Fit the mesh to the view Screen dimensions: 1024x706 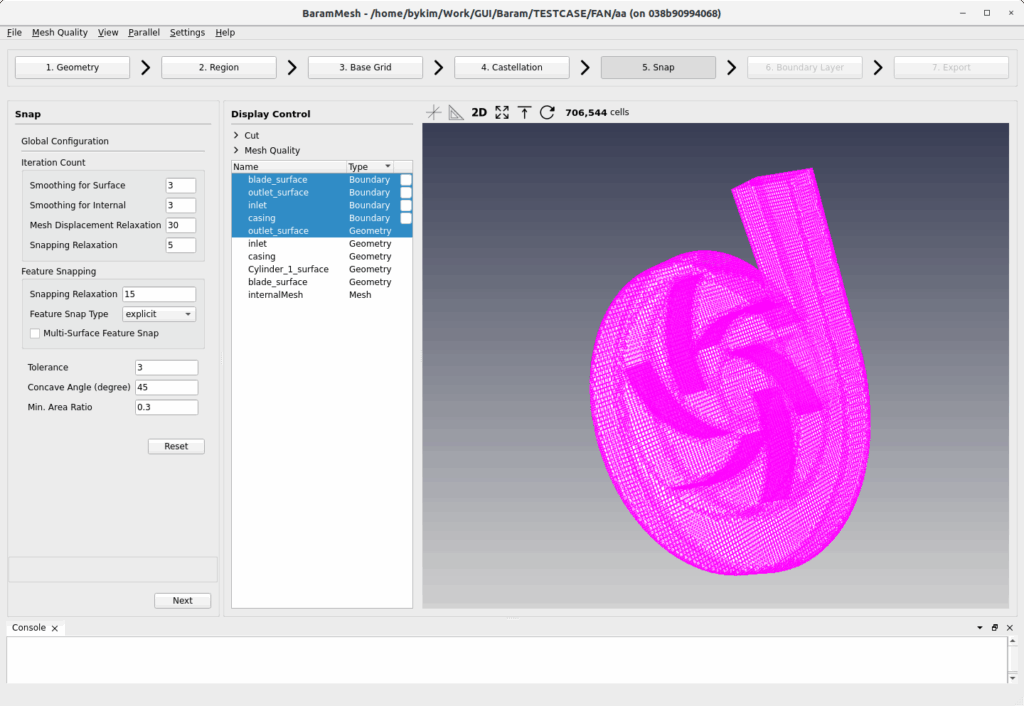(502, 112)
